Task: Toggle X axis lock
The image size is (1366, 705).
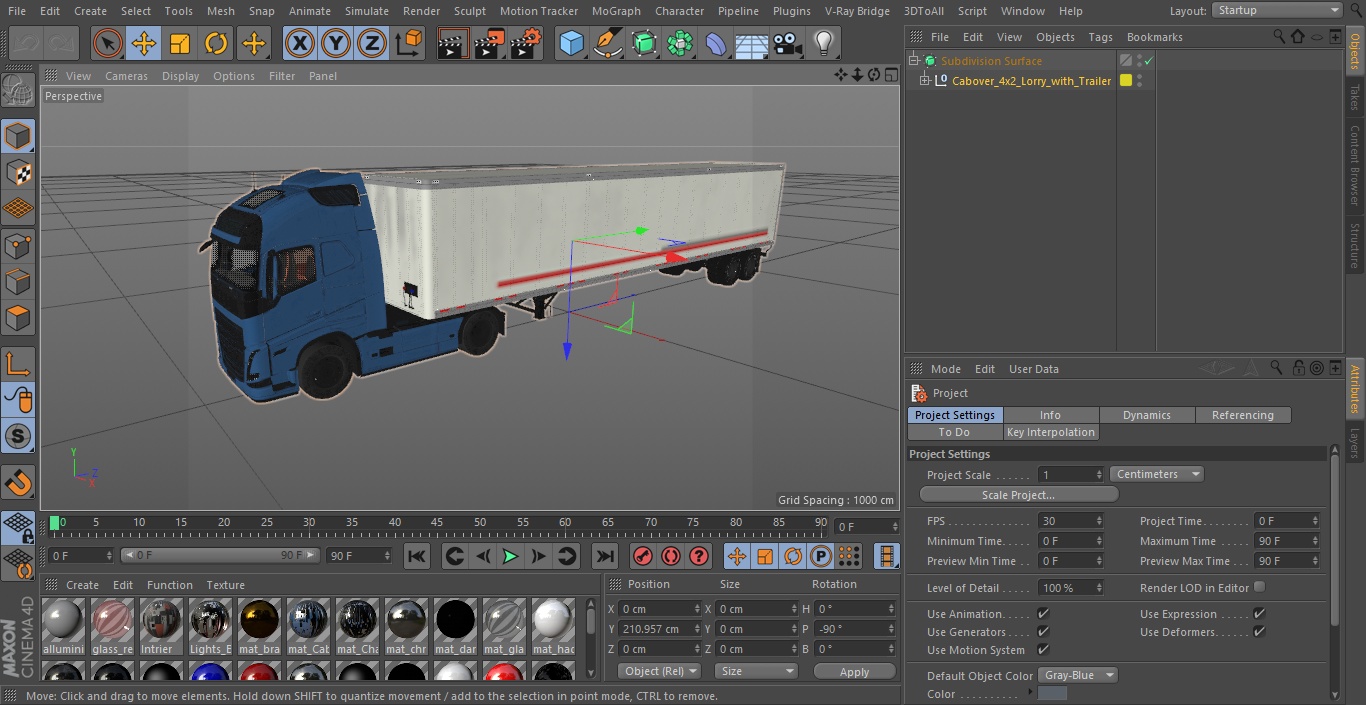Action: [x=300, y=43]
